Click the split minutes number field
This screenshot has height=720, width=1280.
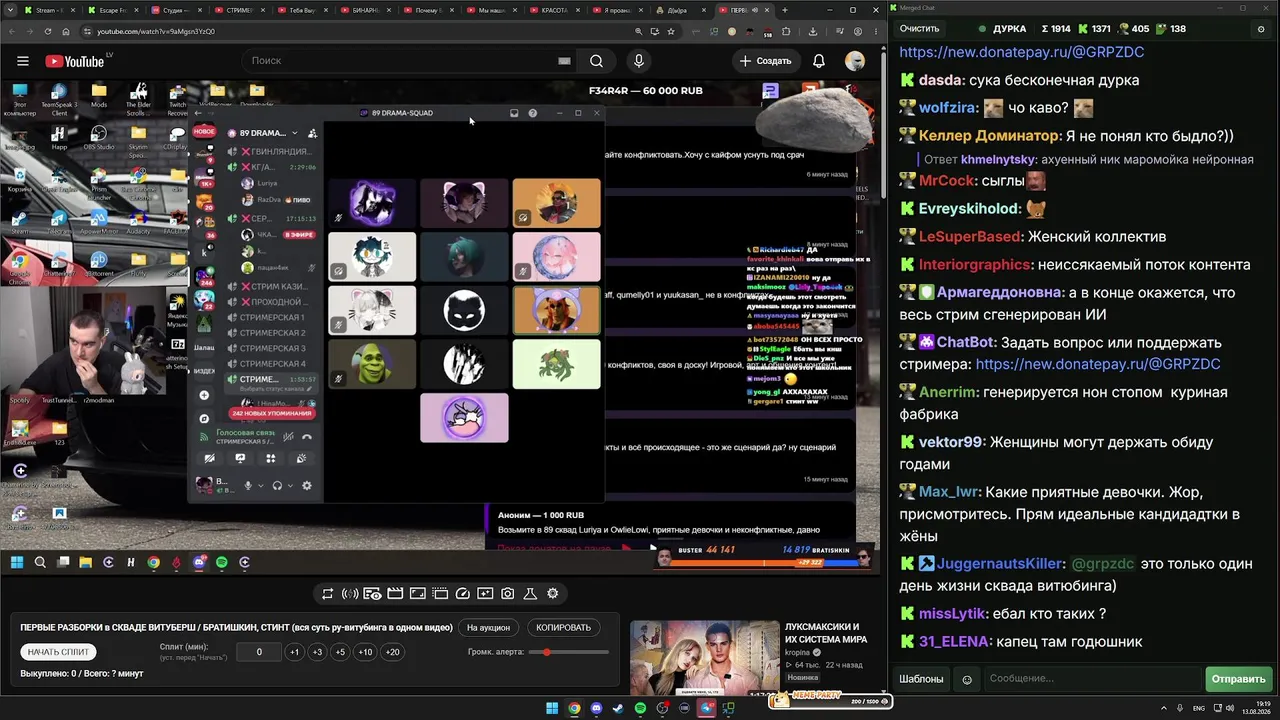click(x=259, y=652)
